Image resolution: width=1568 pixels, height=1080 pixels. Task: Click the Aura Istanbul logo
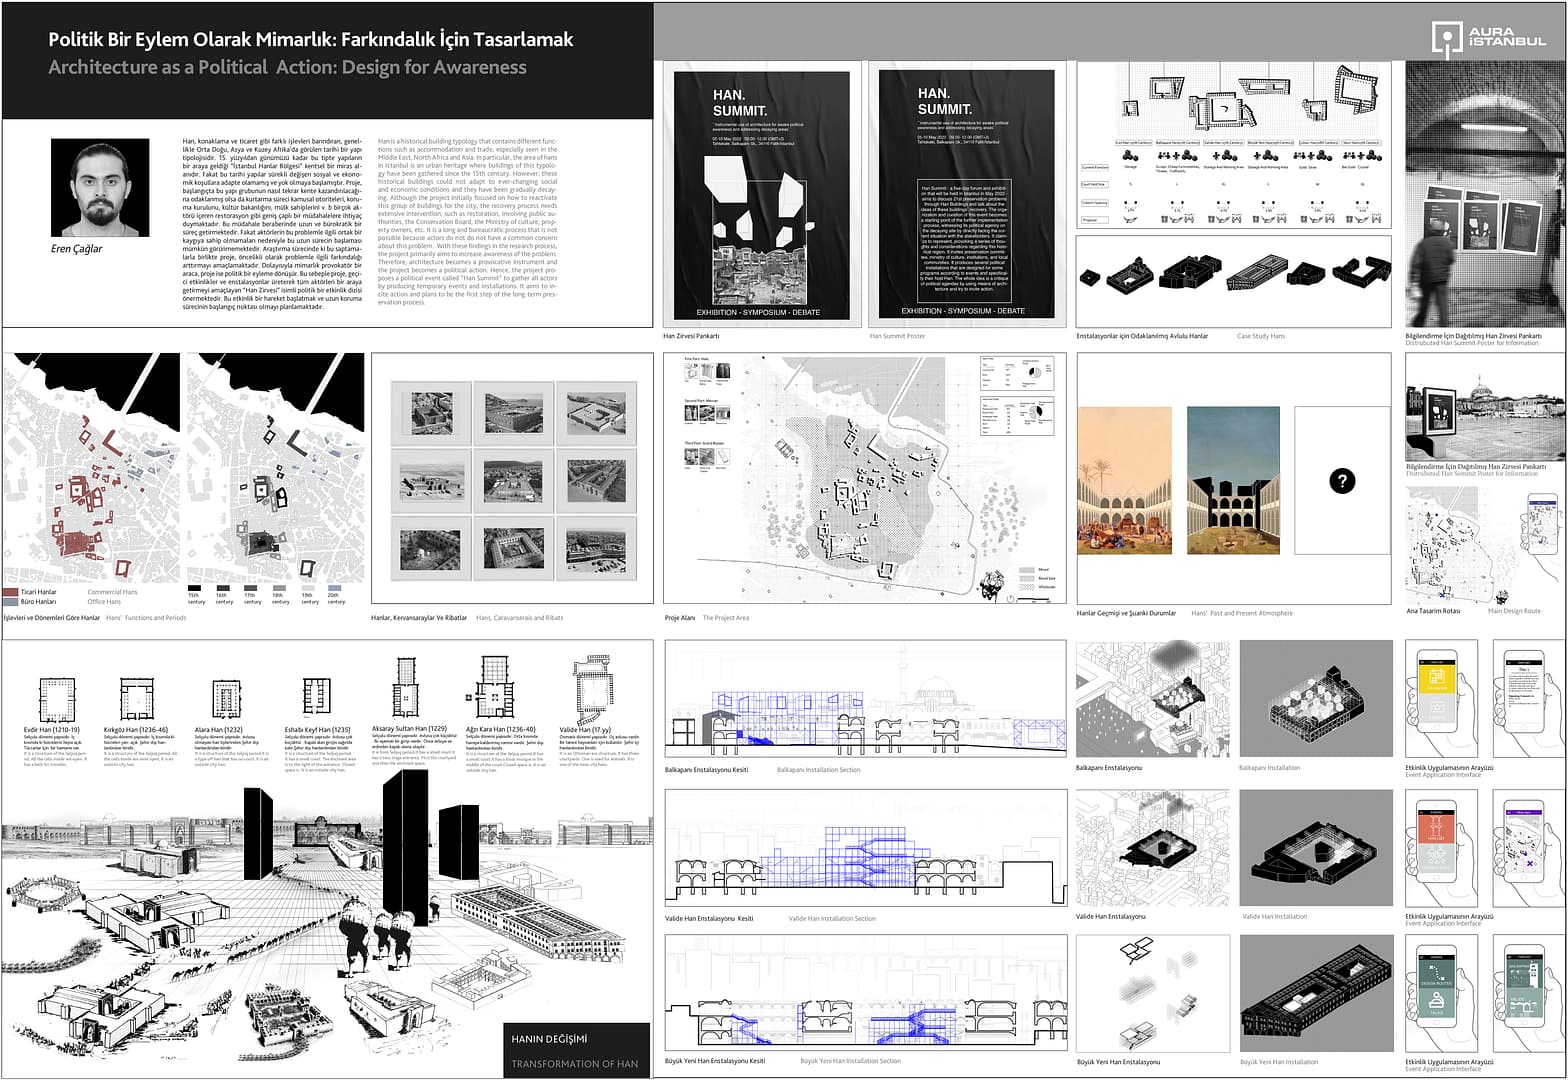point(1488,38)
